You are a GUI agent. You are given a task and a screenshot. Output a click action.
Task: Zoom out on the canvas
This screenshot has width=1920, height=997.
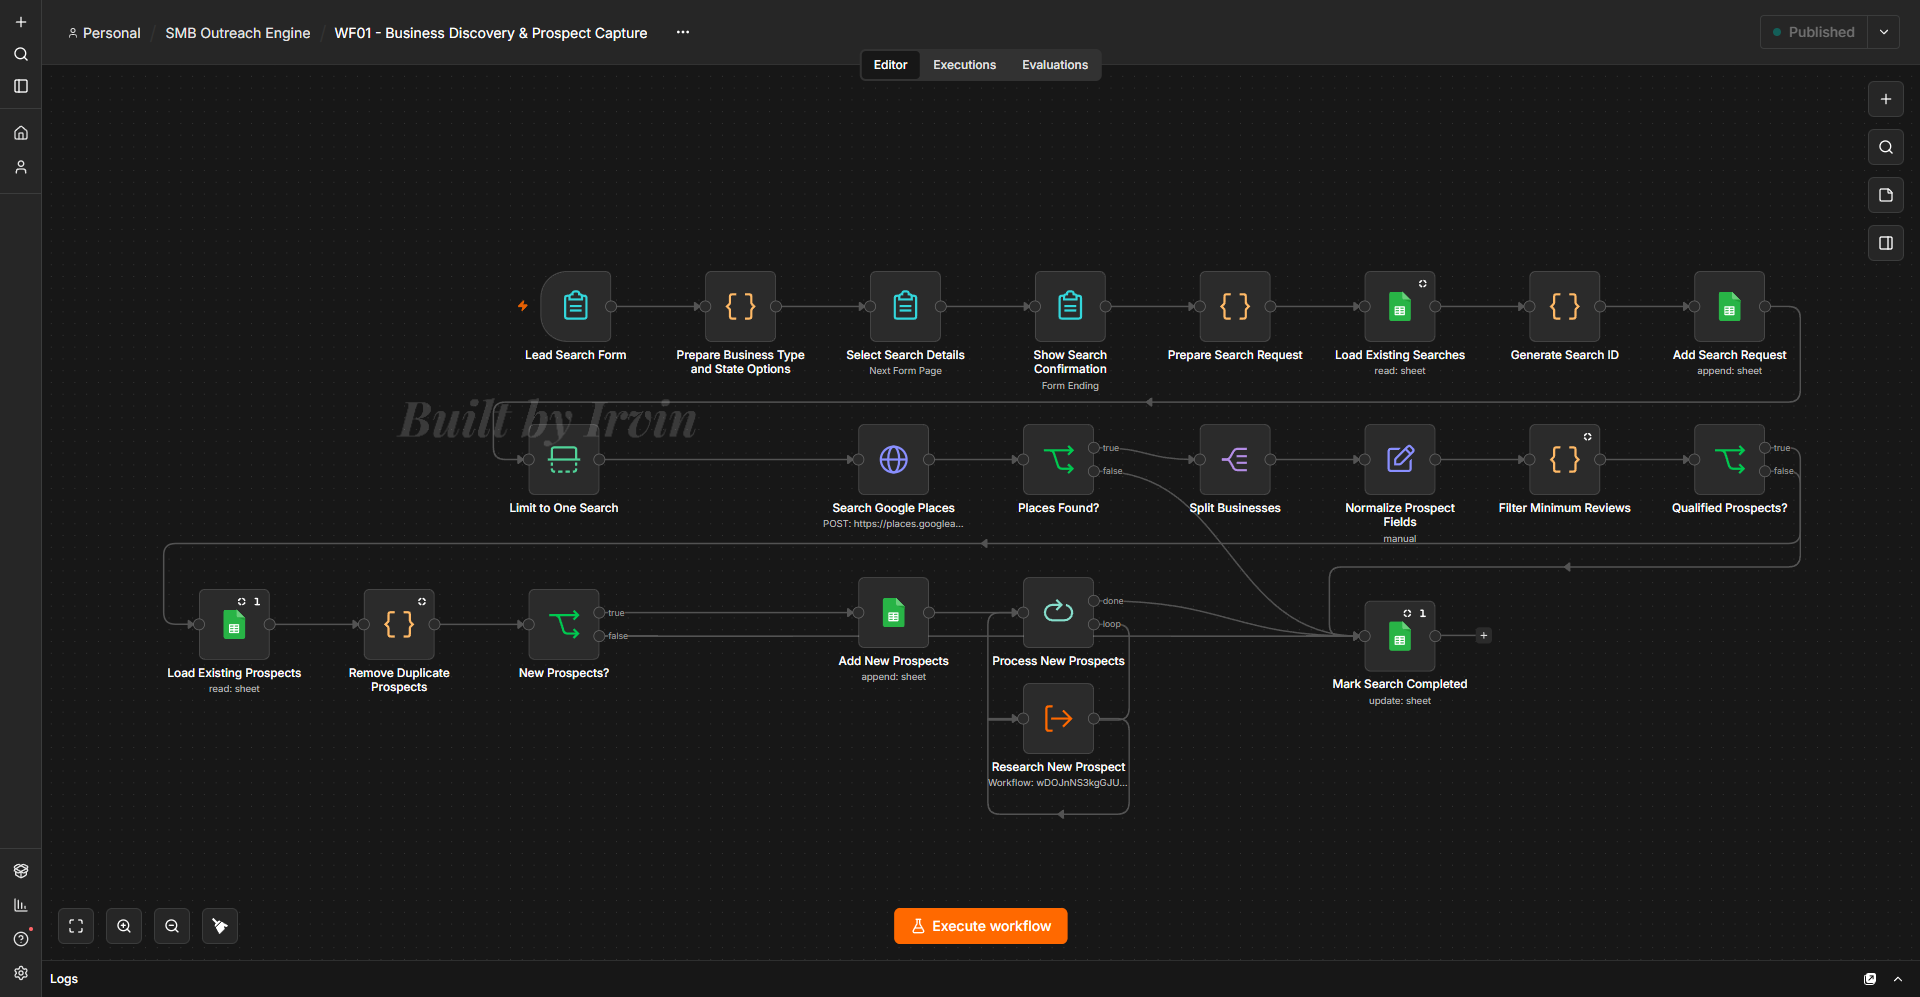pyautogui.click(x=172, y=926)
